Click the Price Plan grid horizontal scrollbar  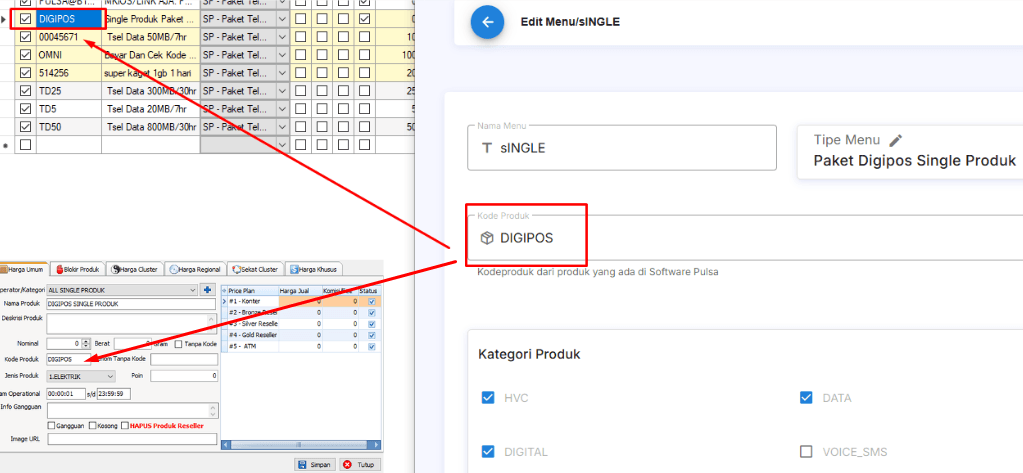tap(301, 445)
